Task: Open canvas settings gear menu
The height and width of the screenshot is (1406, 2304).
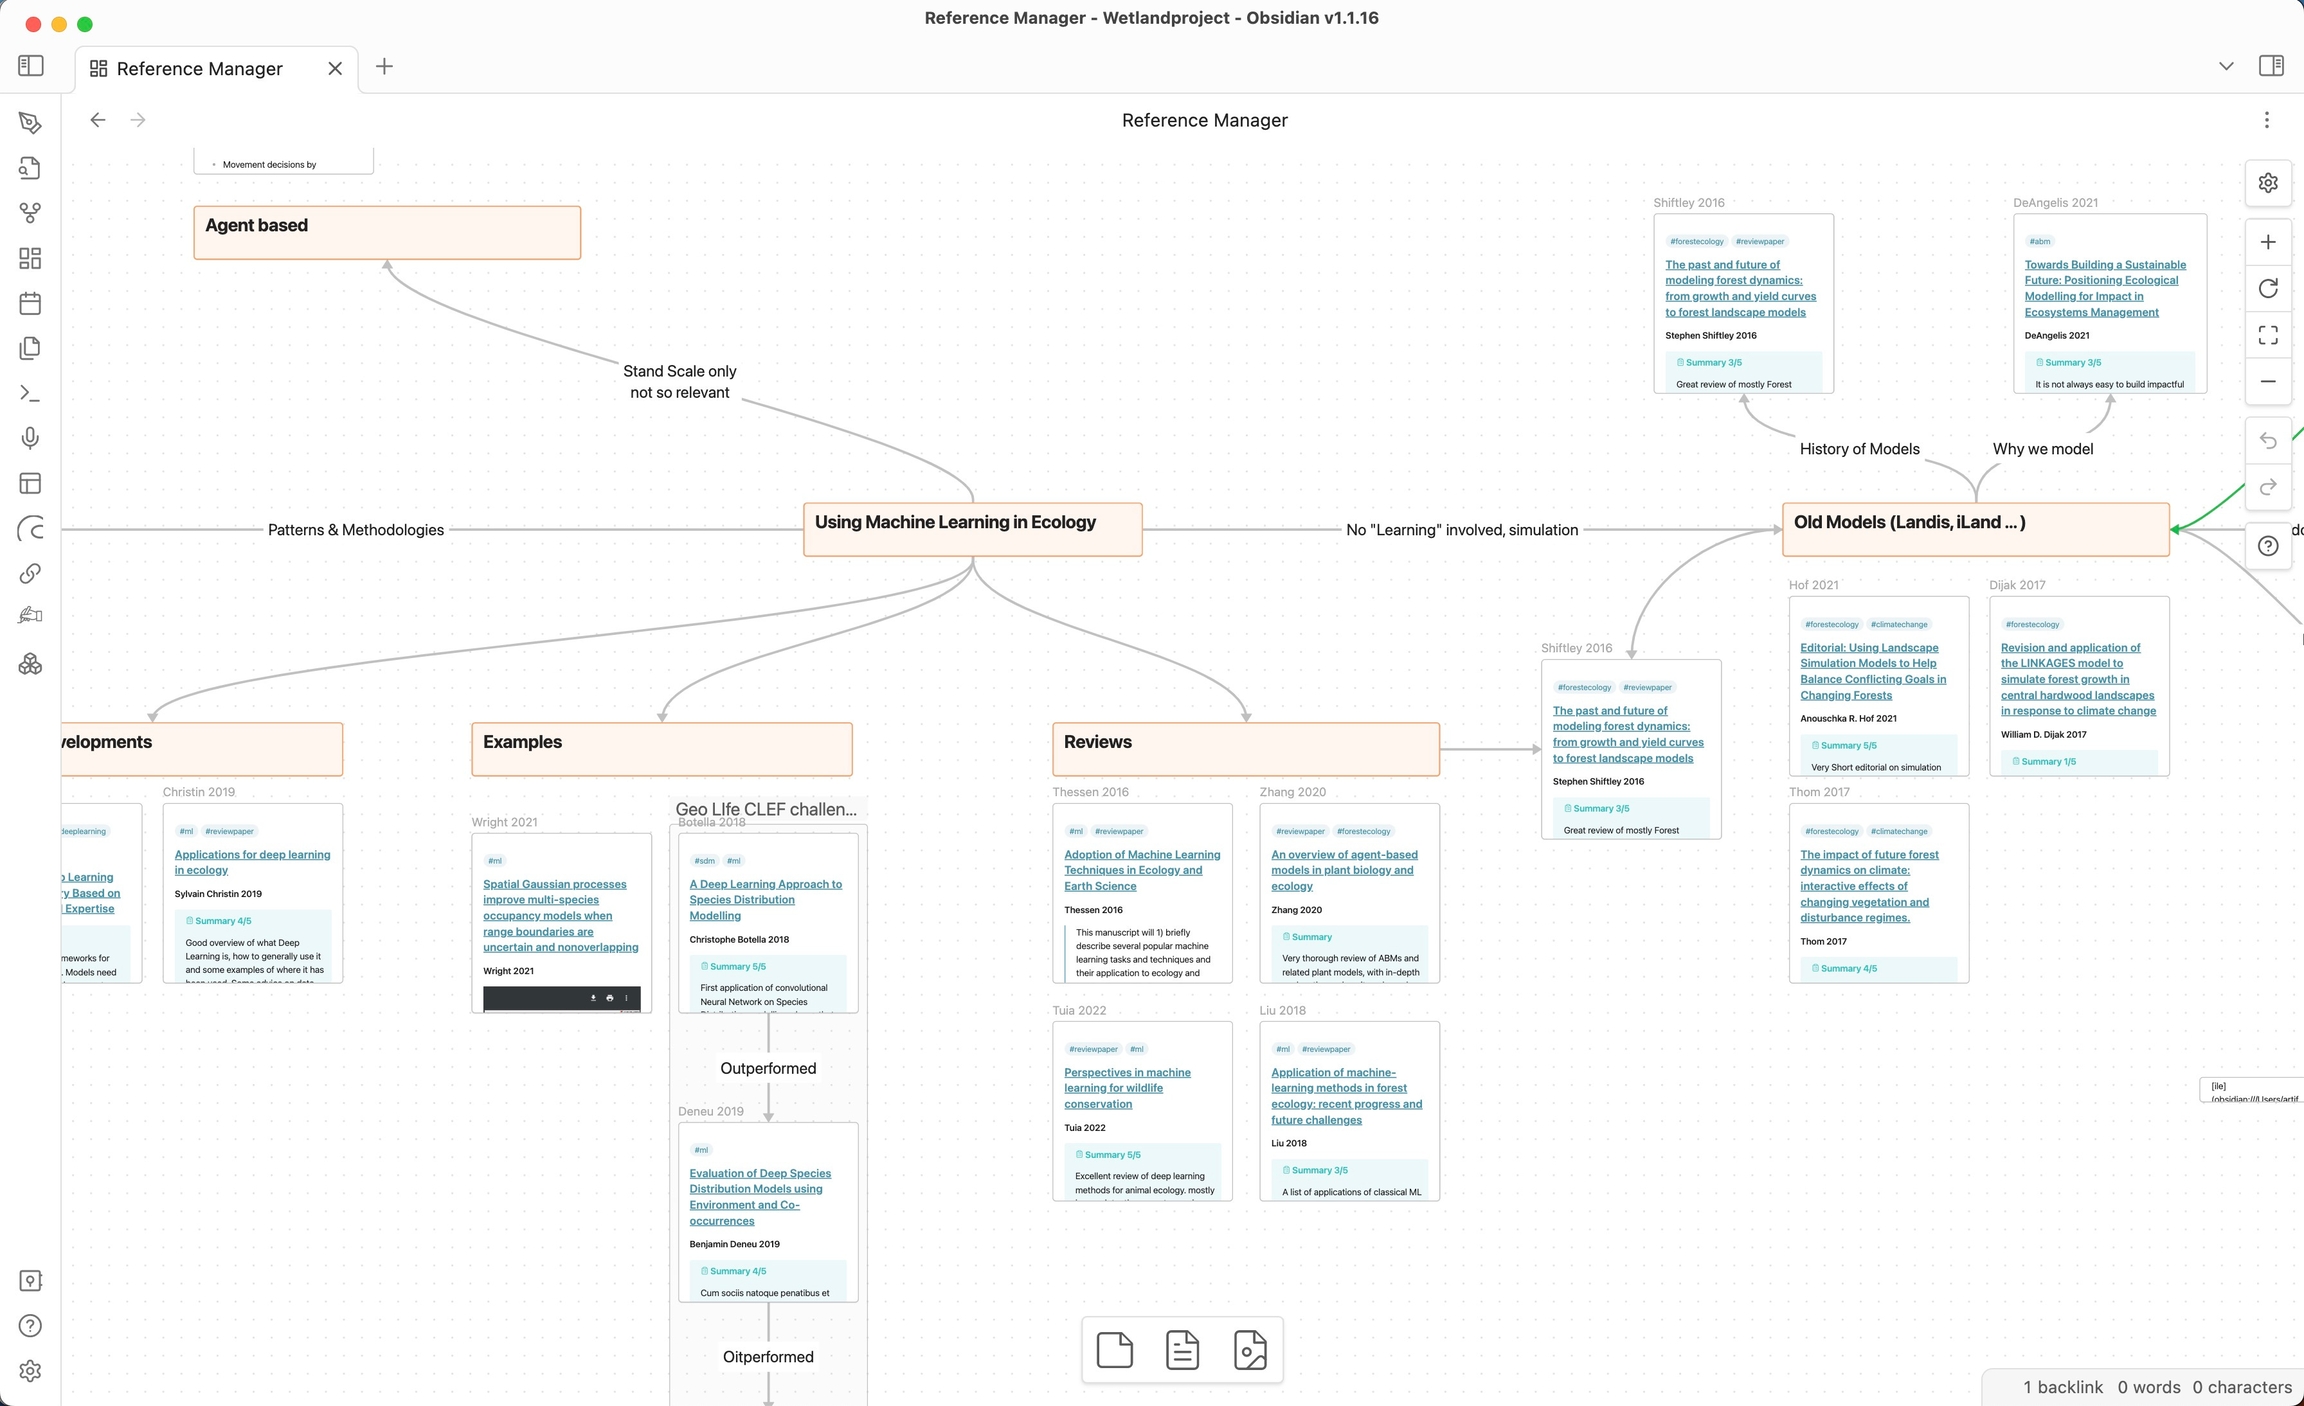Action: click(x=2268, y=183)
